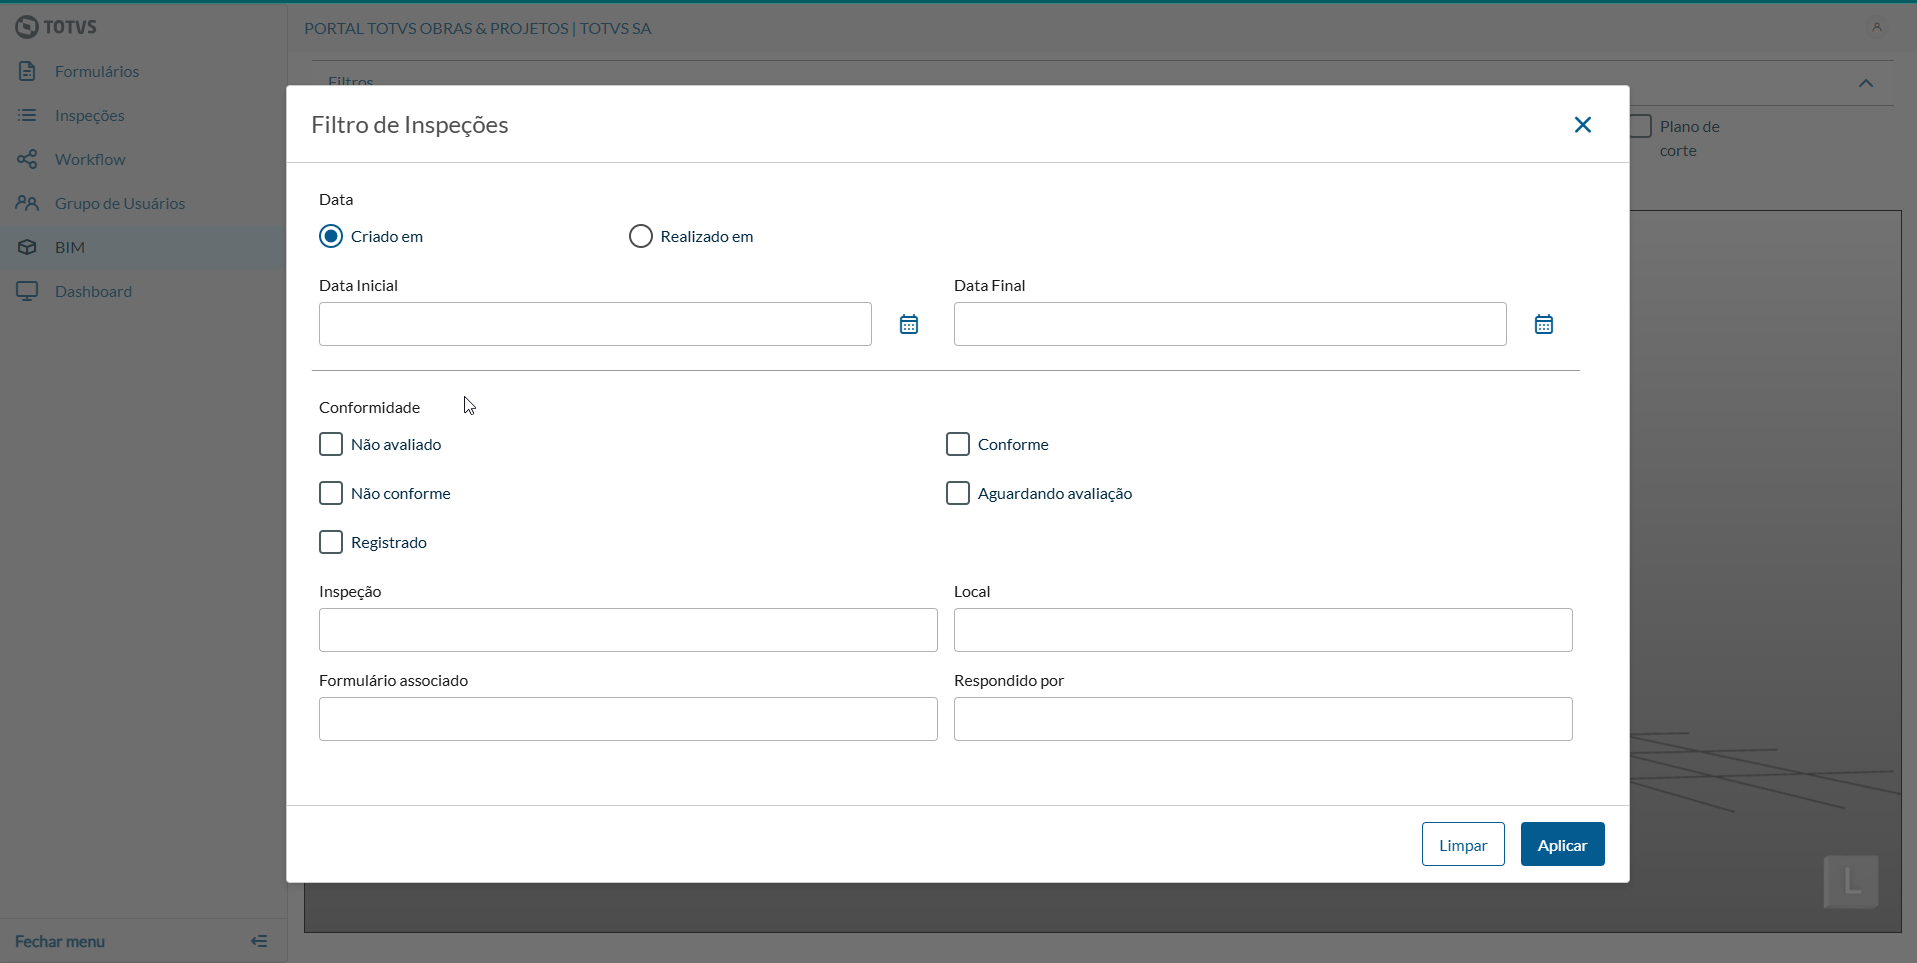Select the Criado em radio option
The width and height of the screenshot is (1917, 963).
(x=331, y=236)
